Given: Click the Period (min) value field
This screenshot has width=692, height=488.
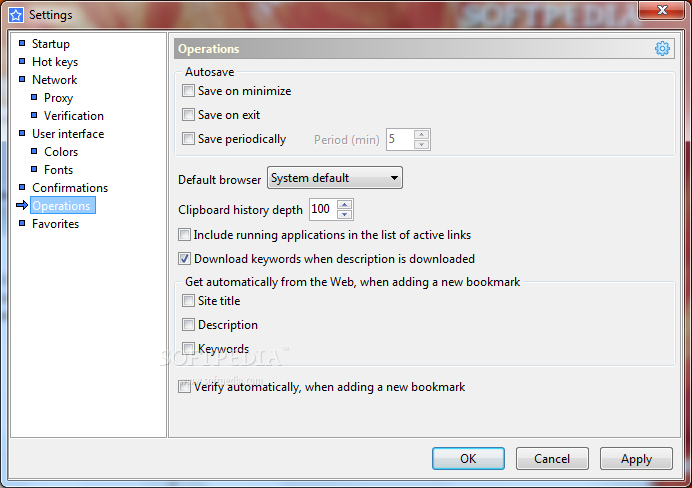Looking at the screenshot, I should 400,139.
